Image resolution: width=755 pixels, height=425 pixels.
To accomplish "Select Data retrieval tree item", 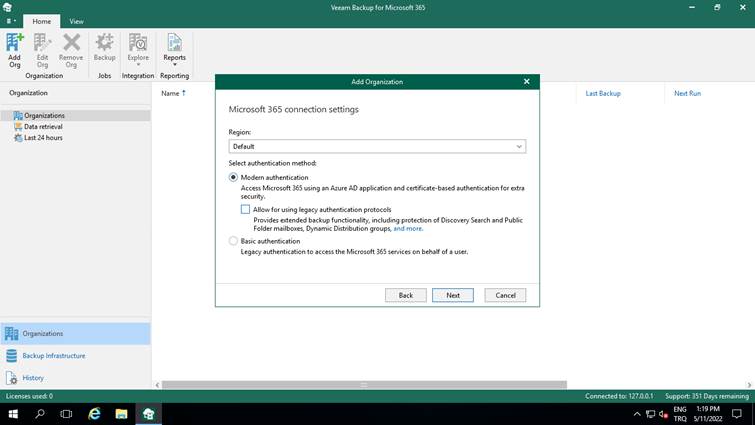I will click(43, 127).
